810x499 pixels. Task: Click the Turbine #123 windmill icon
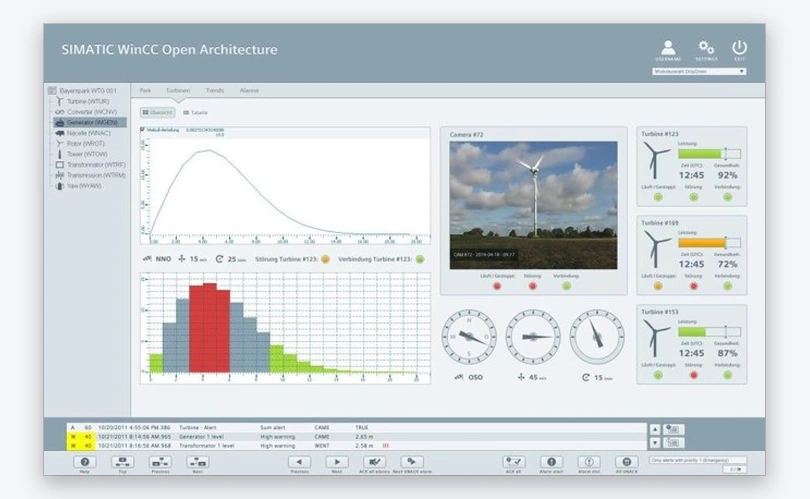point(656,160)
